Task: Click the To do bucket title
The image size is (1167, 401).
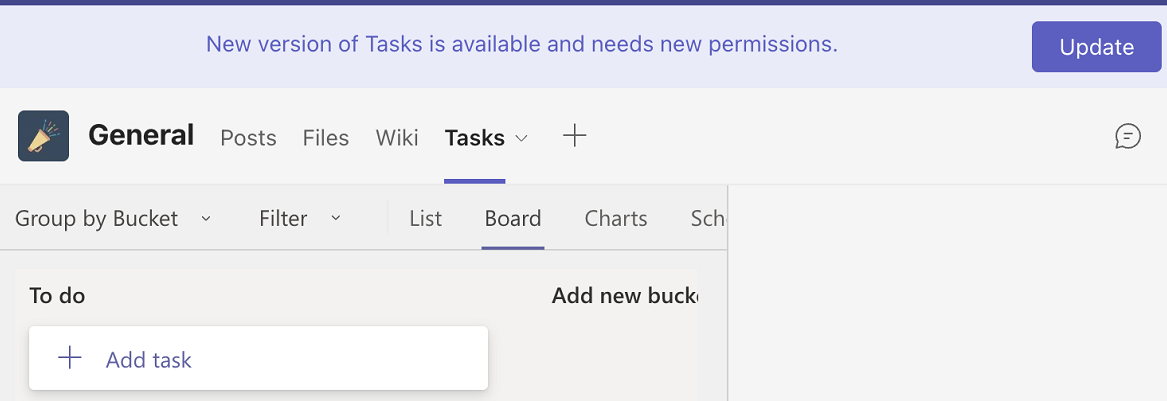Action: [x=57, y=296]
